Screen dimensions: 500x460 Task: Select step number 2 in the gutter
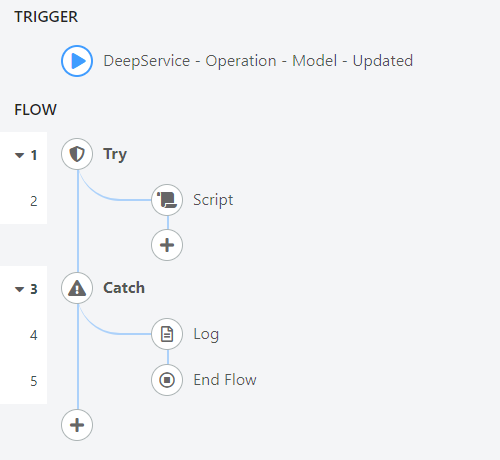34,201
